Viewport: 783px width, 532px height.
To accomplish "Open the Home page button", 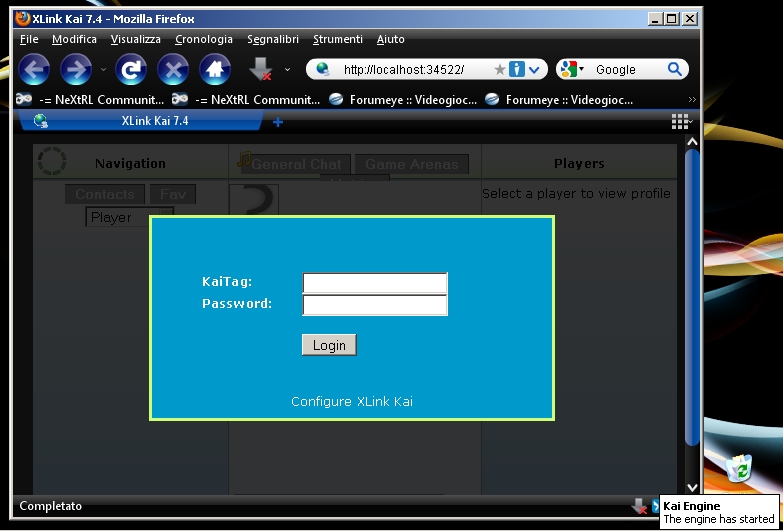I will point(215,69).
